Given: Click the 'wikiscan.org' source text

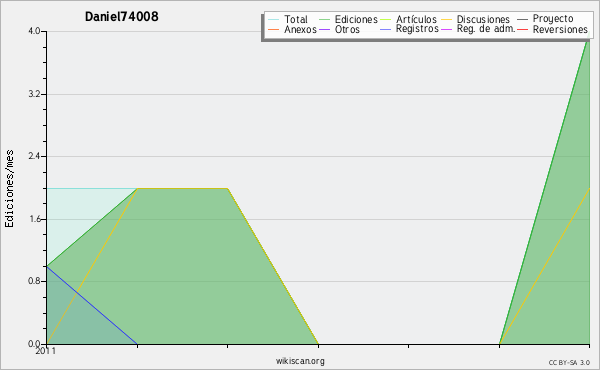Looking at the screenshot, I should pyautogui.click(x=300, y=361).
